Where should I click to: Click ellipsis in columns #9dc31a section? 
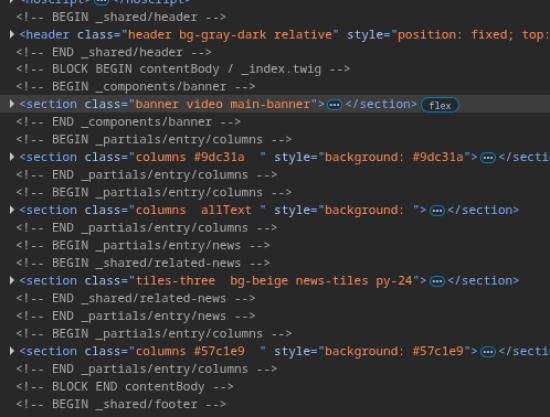(488, 158)
